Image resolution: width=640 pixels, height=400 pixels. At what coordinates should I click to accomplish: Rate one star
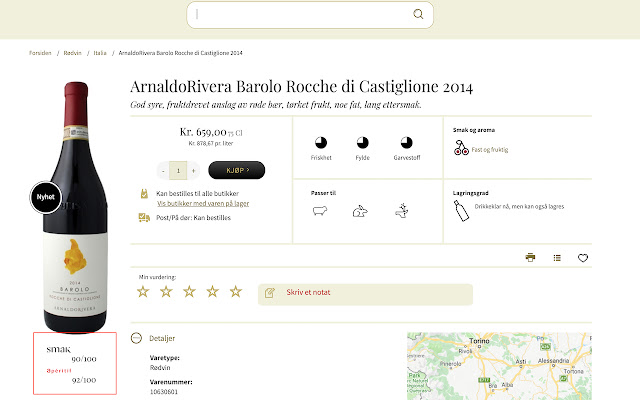[143, 291]
